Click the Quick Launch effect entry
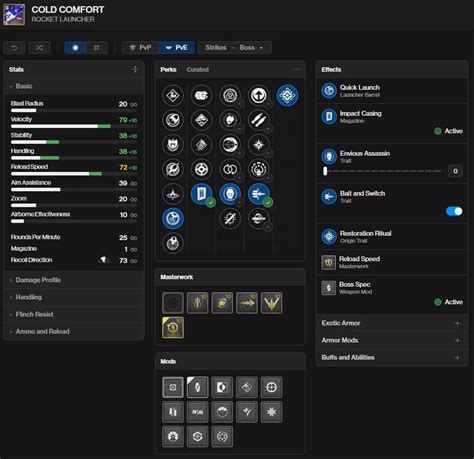The image size is (474, 459). pyautogui.click(x=392, y=91)
